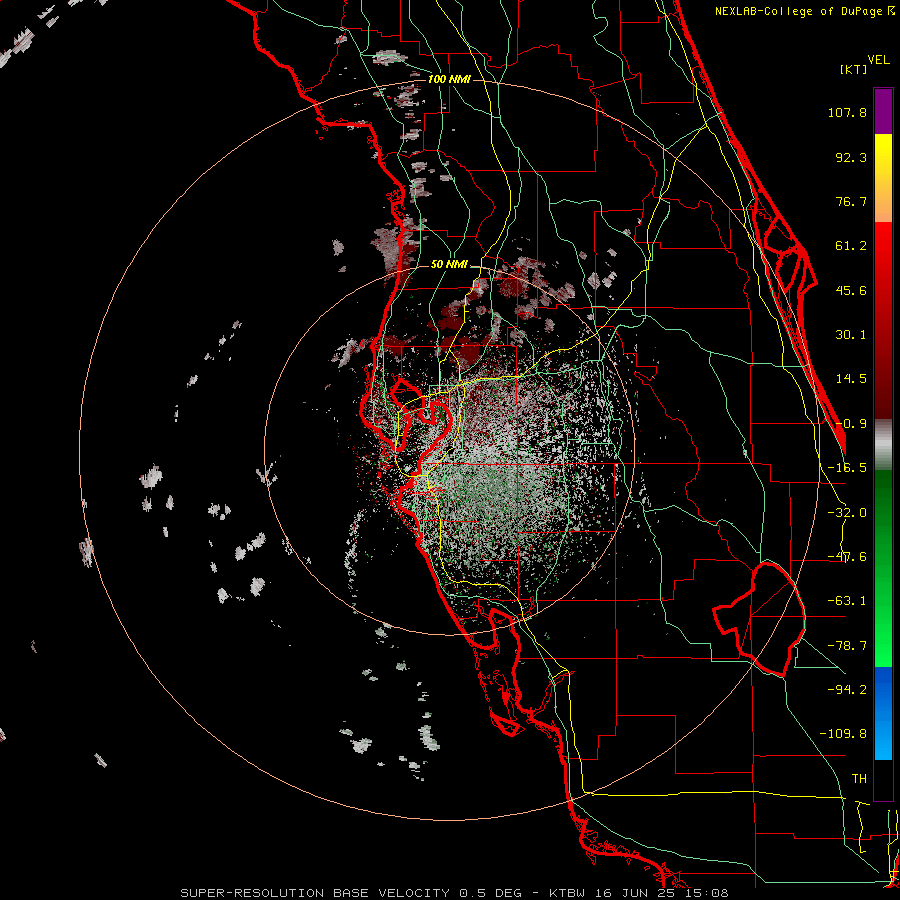Pick the yellow-orange segment of velocity color bar

coord(883,178)
